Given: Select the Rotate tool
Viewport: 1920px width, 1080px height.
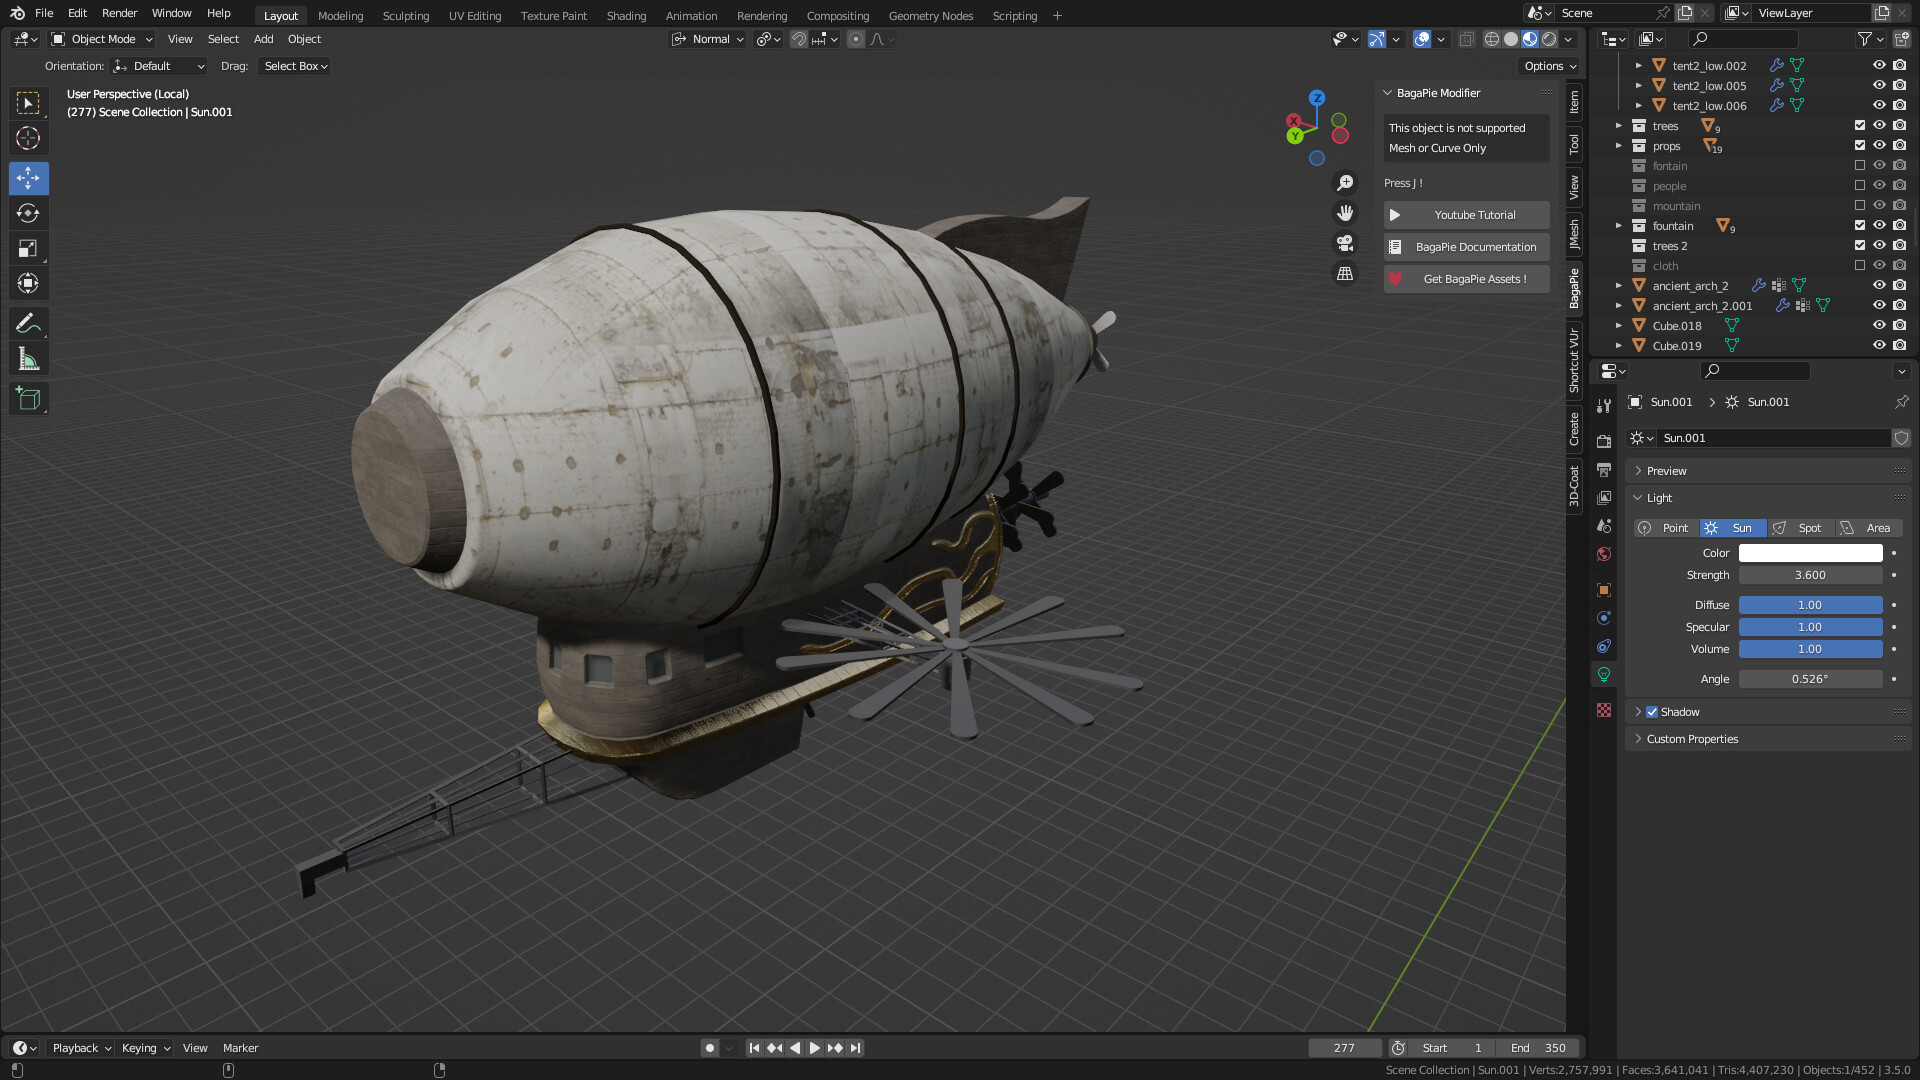Looking at the screenshot, I should pos(28,213).
